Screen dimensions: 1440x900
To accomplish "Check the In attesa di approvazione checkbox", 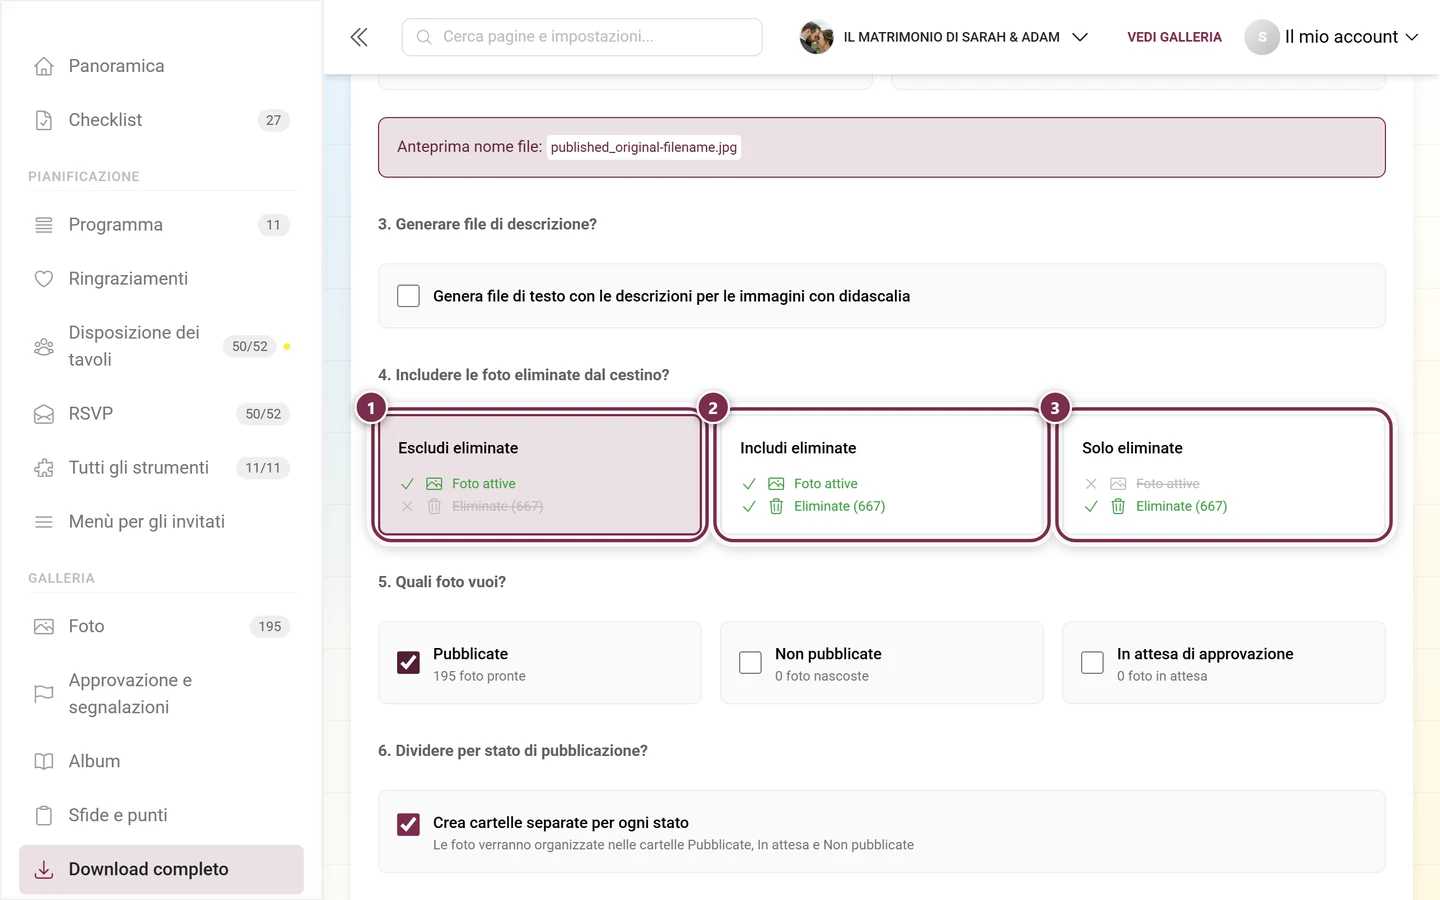I will [1092, 663].
